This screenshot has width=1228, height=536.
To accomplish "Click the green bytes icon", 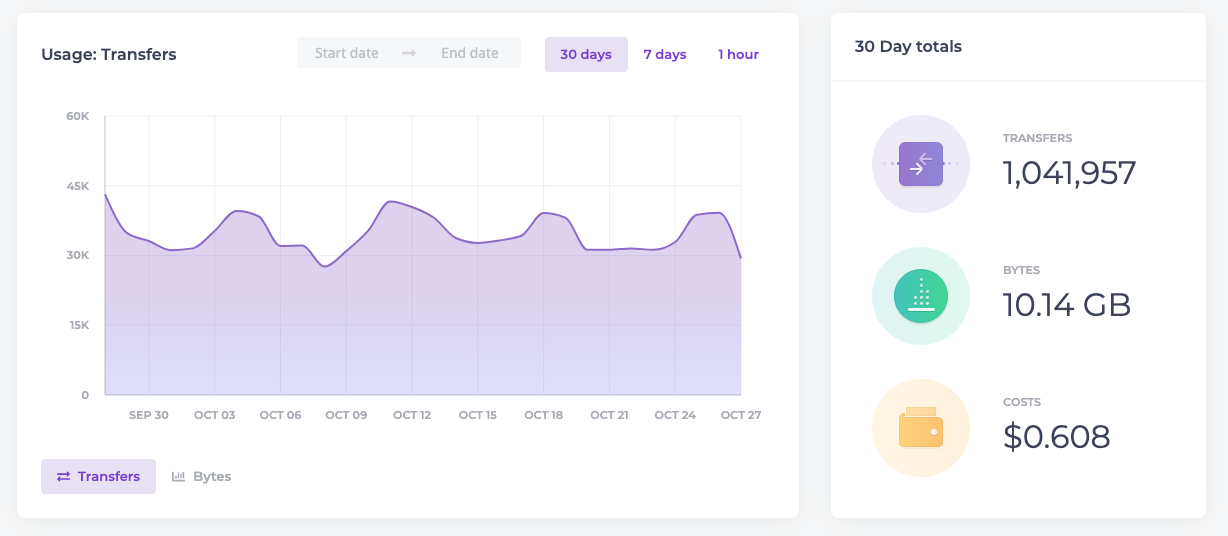I will [921, 296].
